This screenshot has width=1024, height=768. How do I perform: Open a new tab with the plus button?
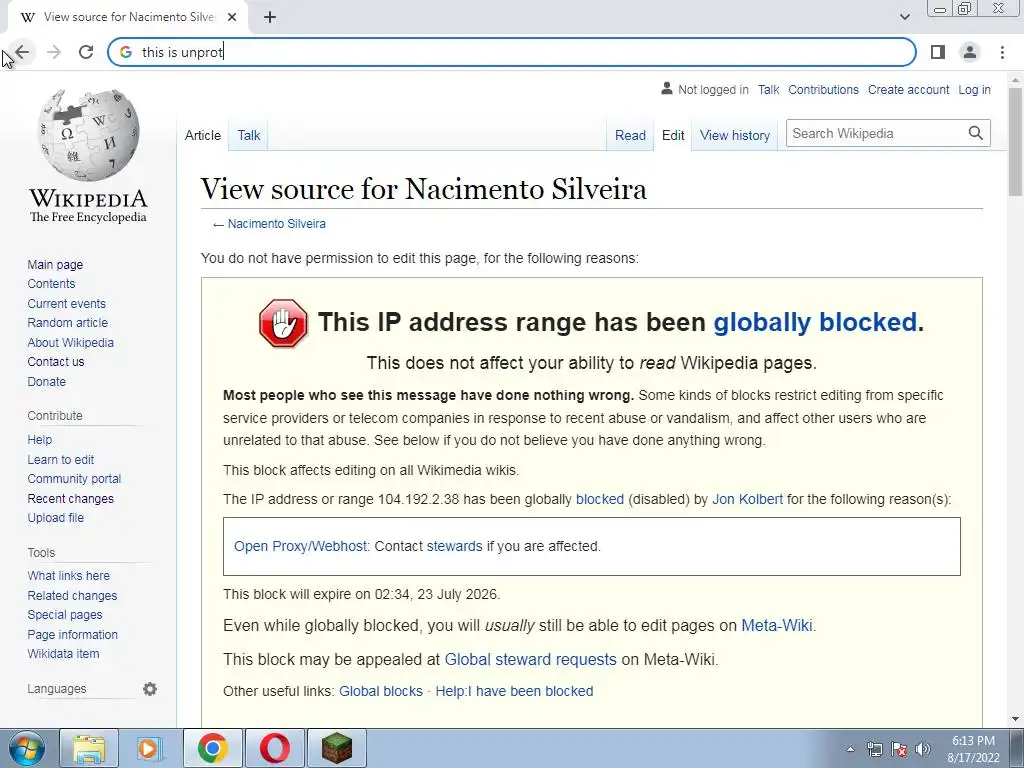click(270, 18)
